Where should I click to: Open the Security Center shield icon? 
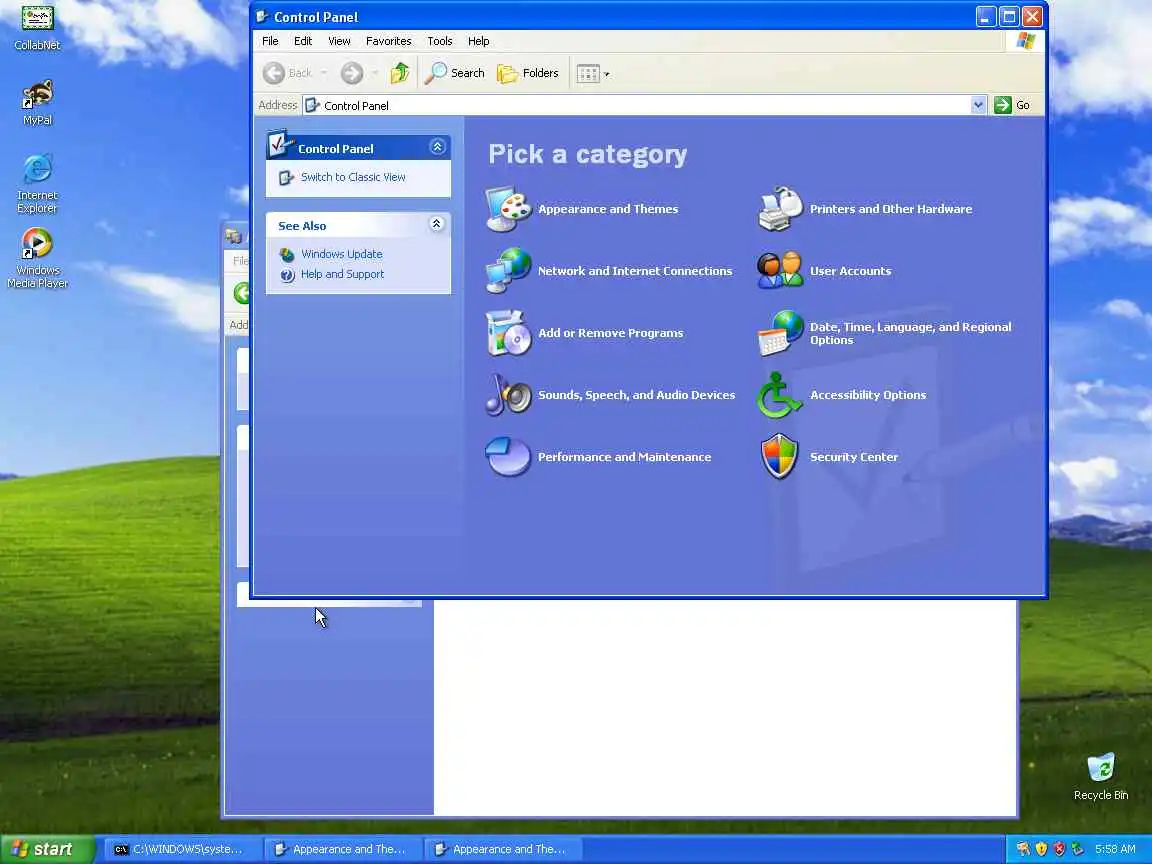pos(780,457)
